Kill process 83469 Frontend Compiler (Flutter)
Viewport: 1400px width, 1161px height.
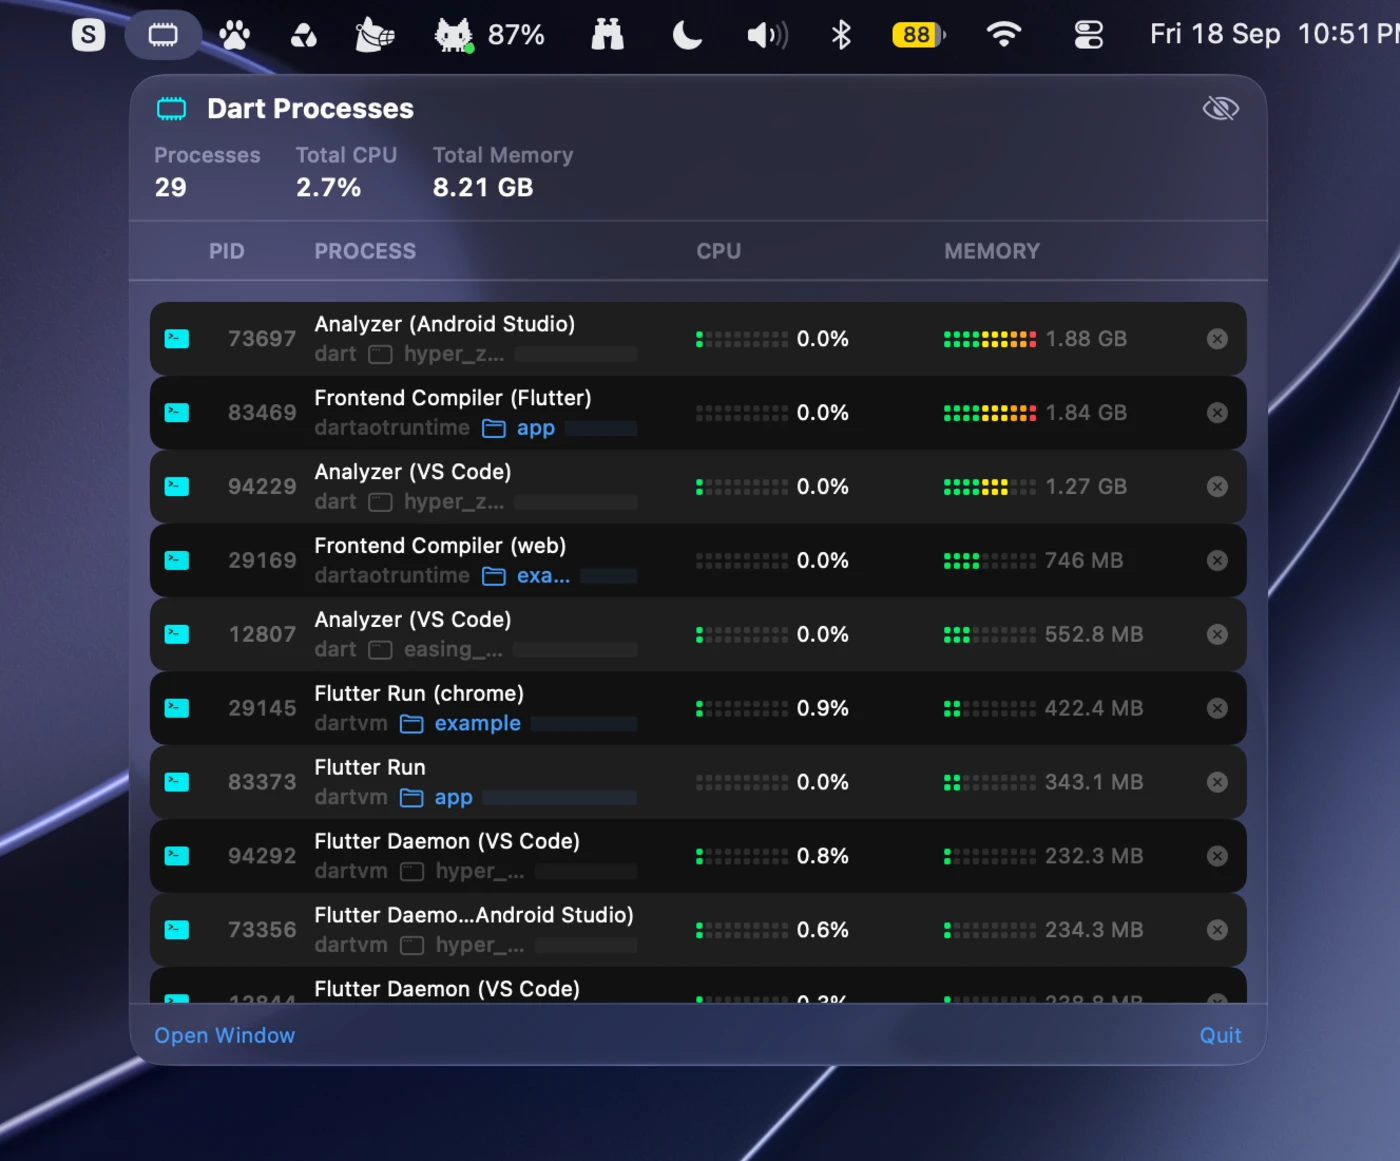pyautogui.click(x=1217, y=413)
